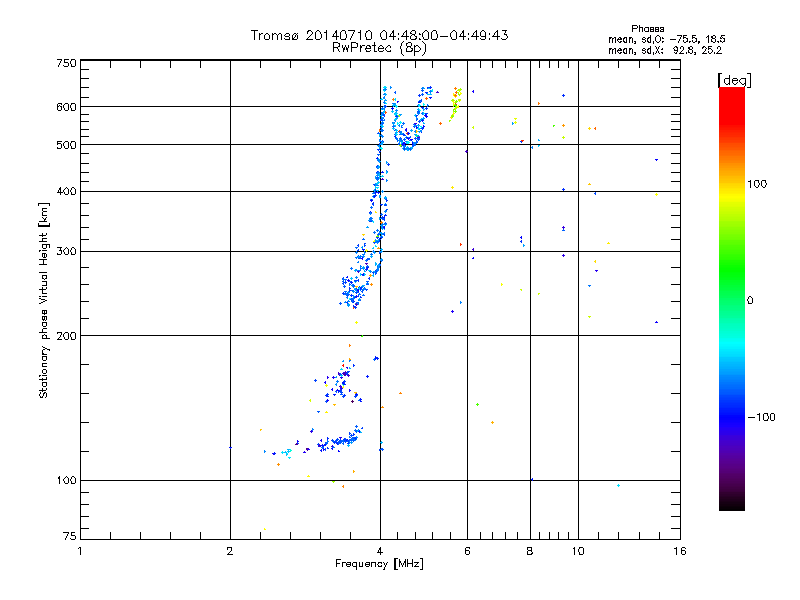
Task: Click the yellow-green echo cluster near 6 MHz
Action: (x=455, y=105)
